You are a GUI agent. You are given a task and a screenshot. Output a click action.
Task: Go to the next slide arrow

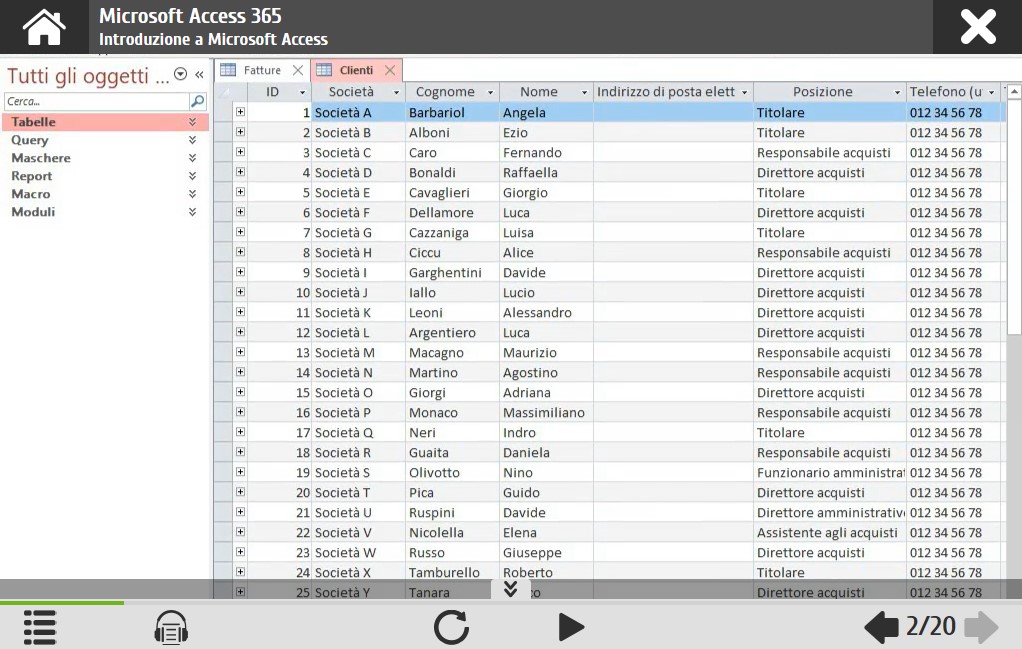coord(982,627)
